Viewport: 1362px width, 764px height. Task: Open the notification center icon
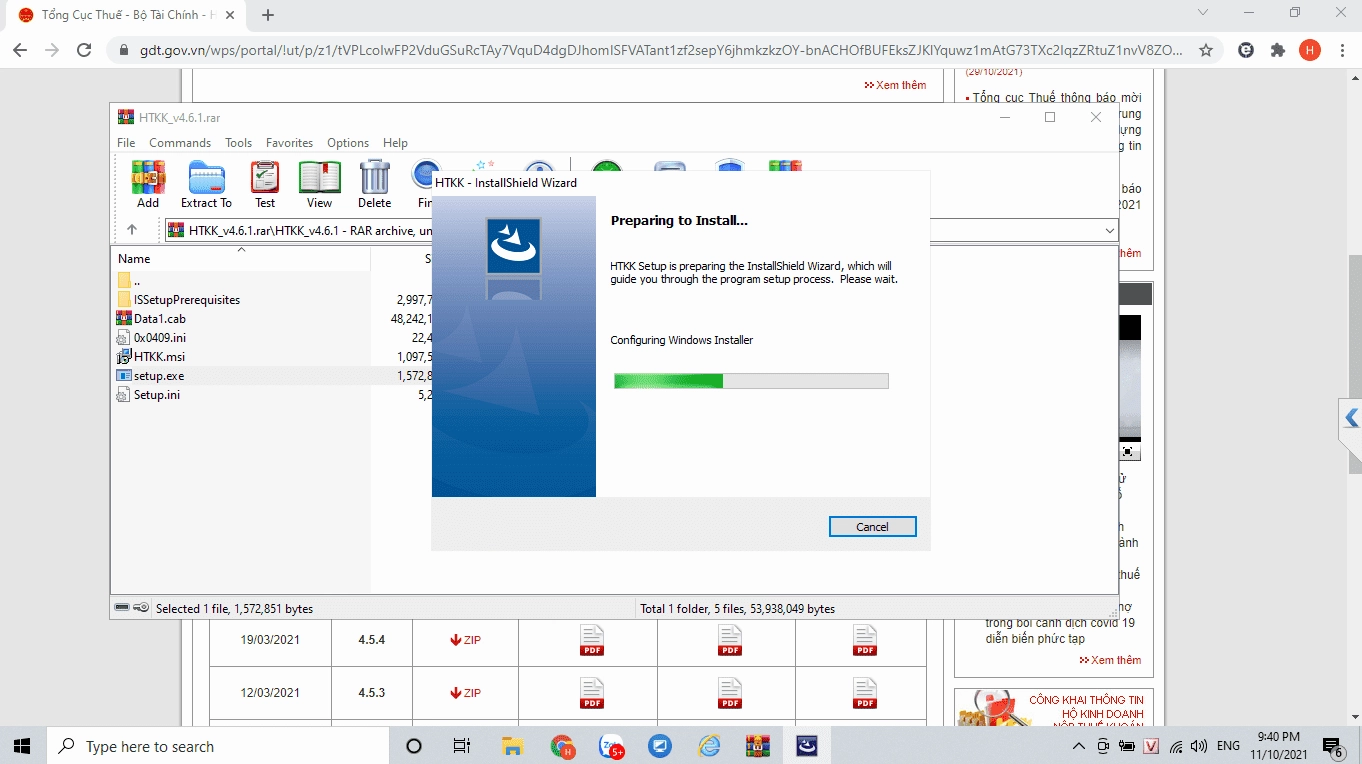click(x=1333, y=746)
